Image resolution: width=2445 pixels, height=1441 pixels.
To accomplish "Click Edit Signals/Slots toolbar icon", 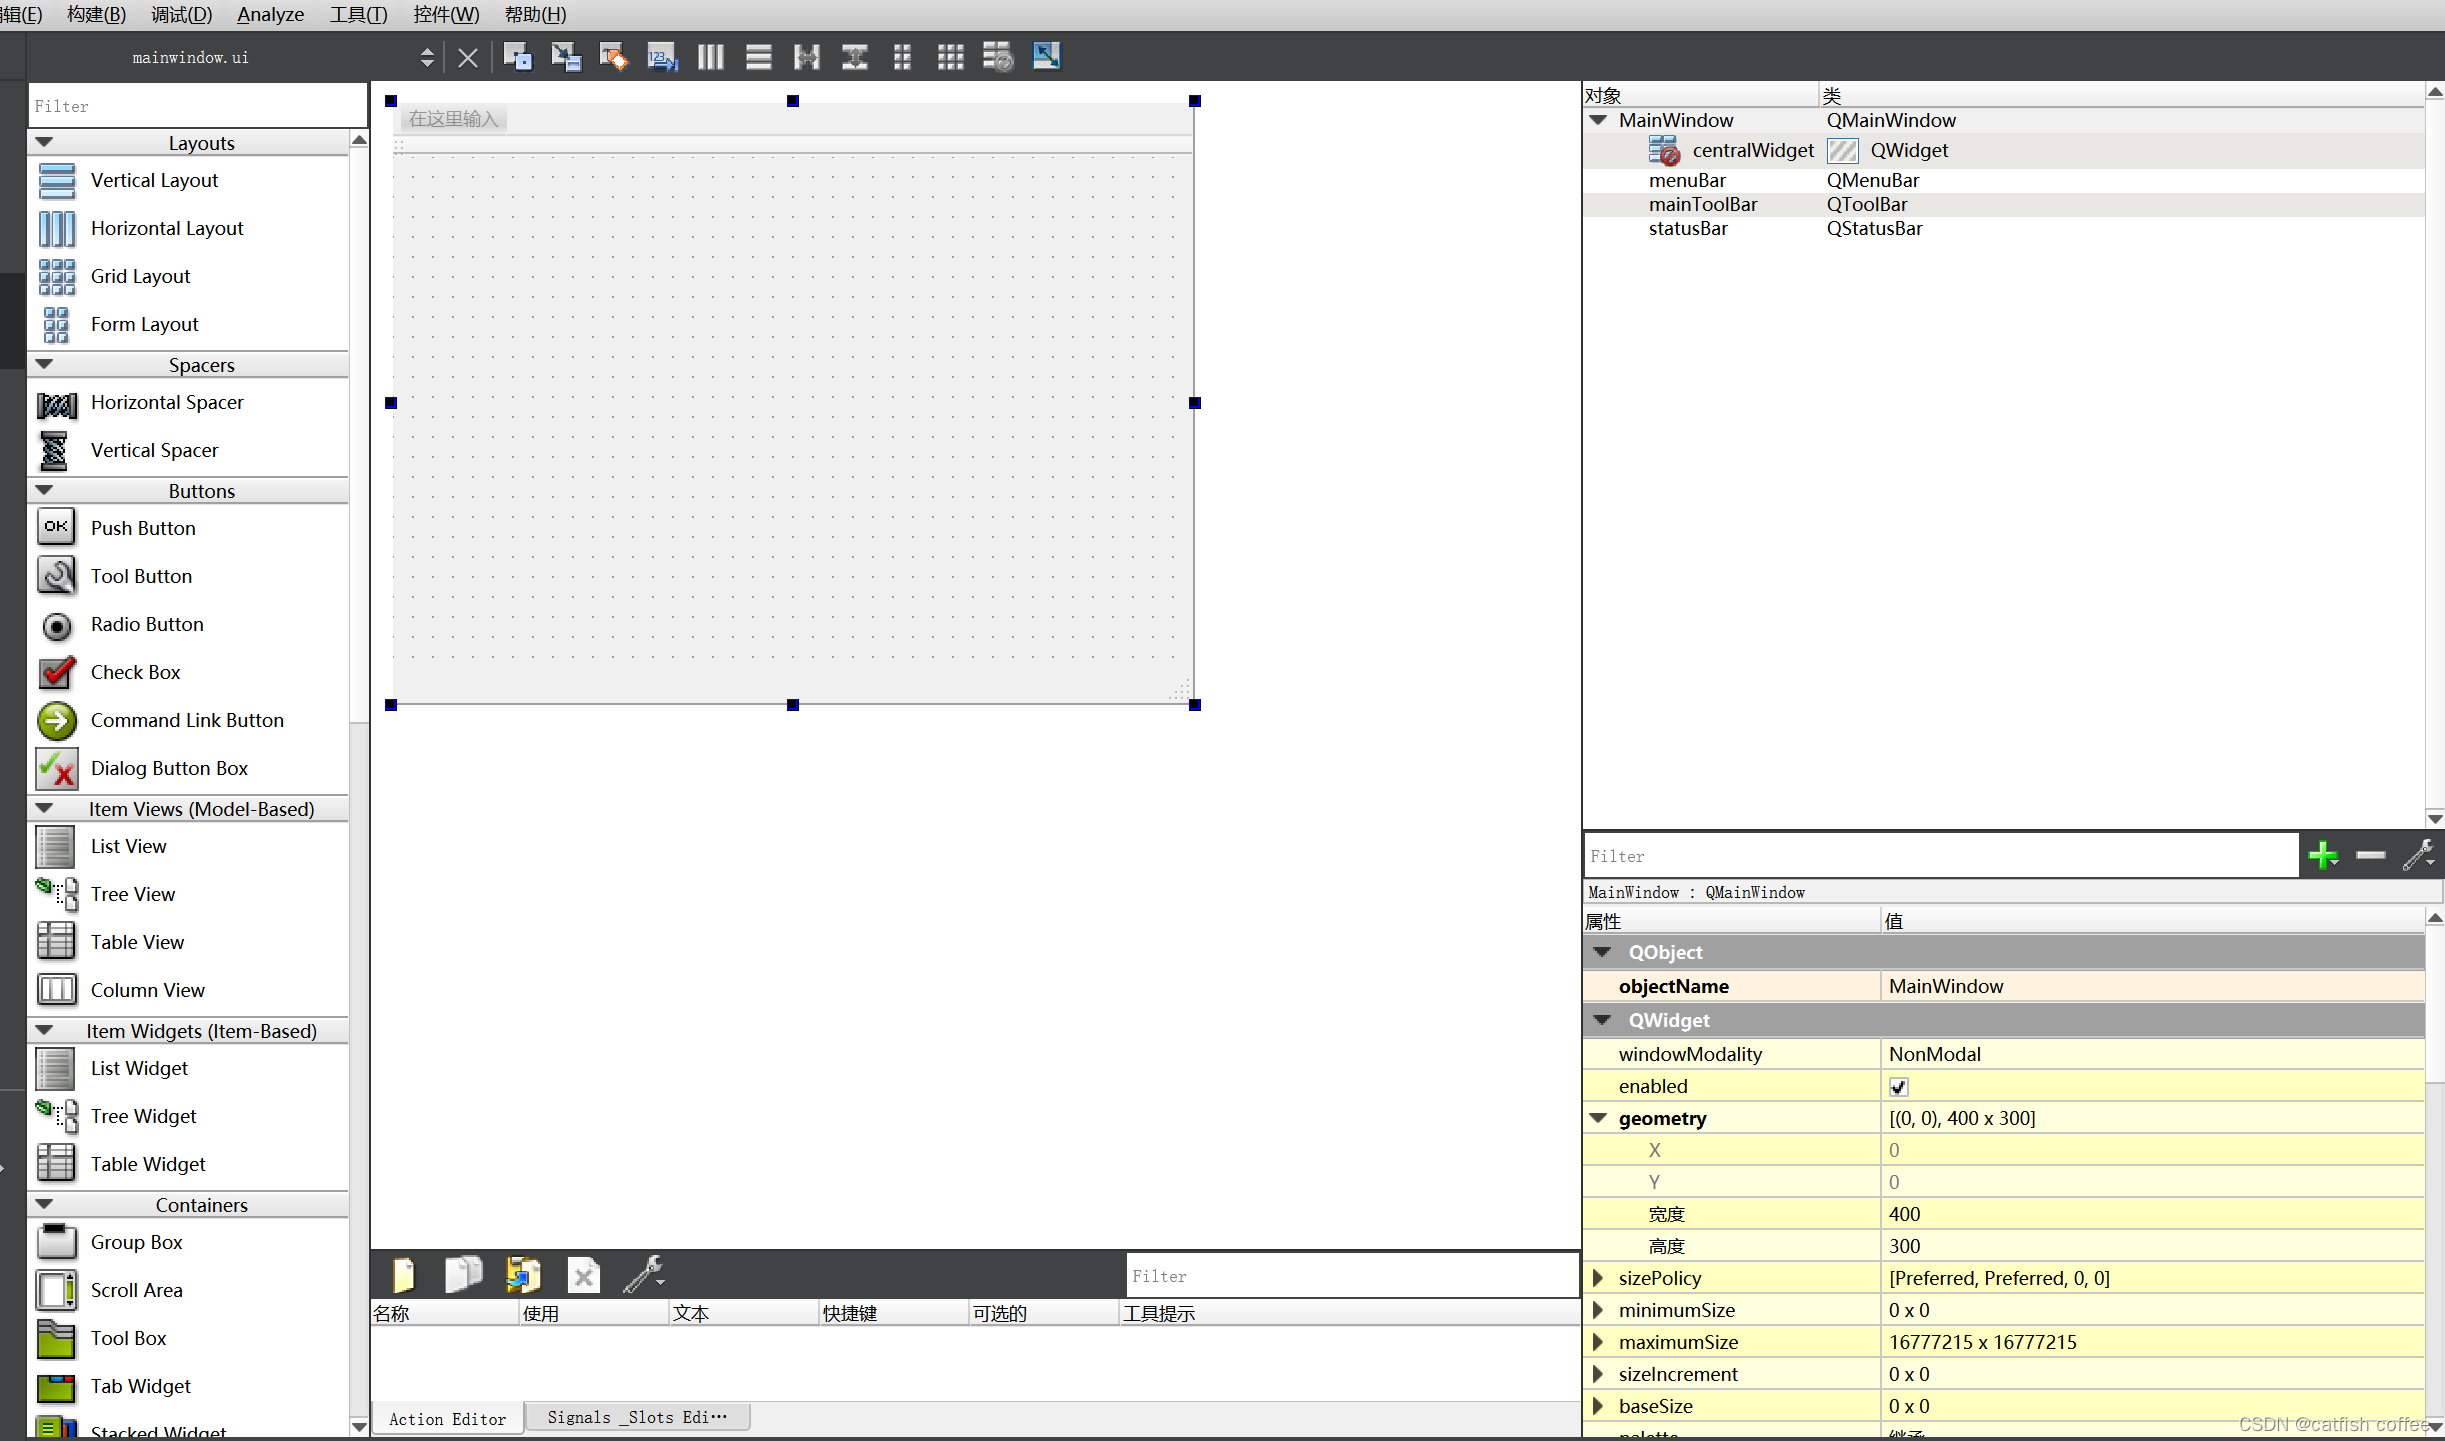I will 566,57.
